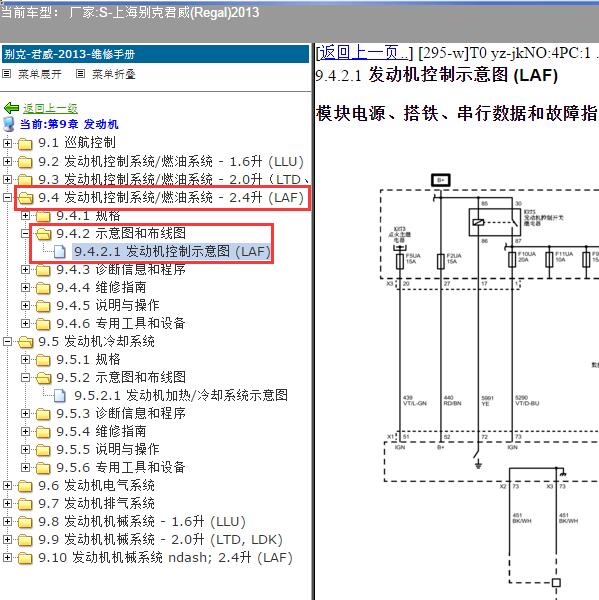The image size is (599, 600).
Task: Click folder icon of 9.5.6 专用工具和设备
Action: coord(43,468)
